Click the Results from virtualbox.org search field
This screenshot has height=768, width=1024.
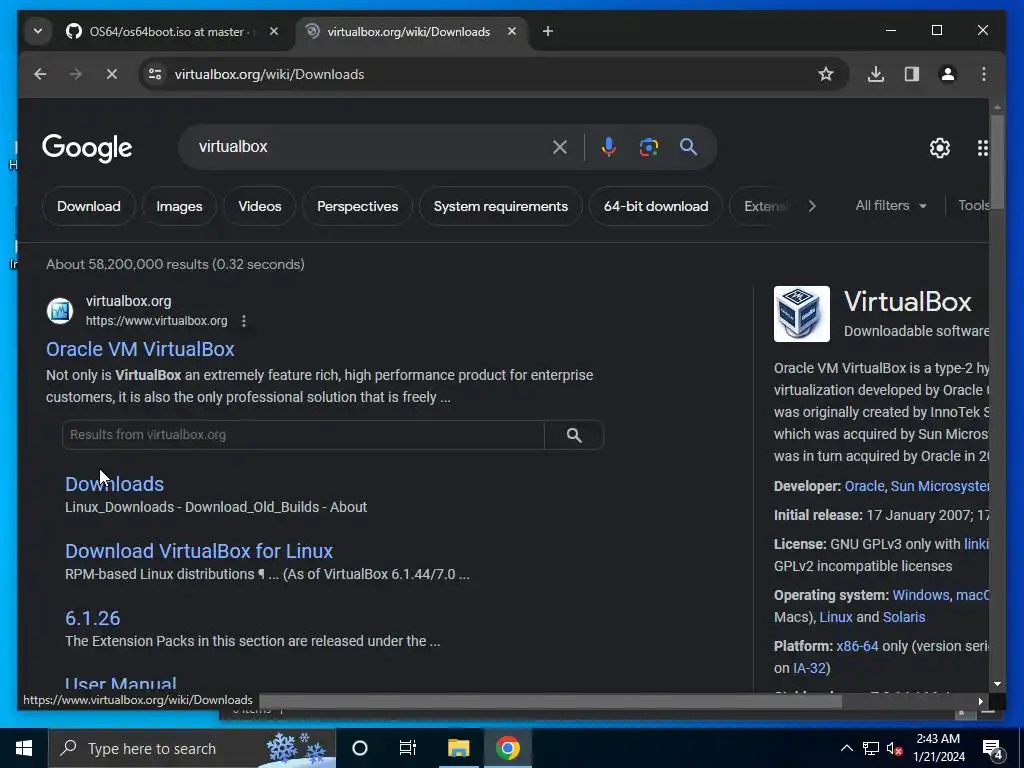coord(303,435)
